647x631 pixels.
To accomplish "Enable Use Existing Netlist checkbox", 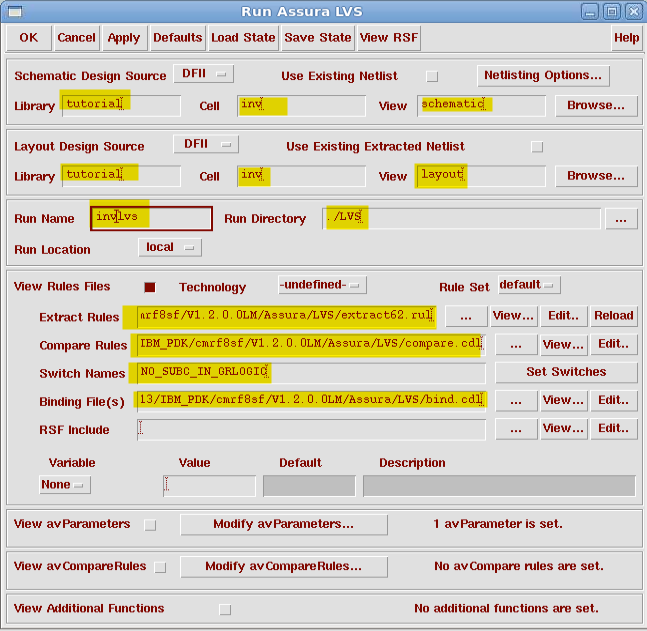I will (x=432, y=76).
